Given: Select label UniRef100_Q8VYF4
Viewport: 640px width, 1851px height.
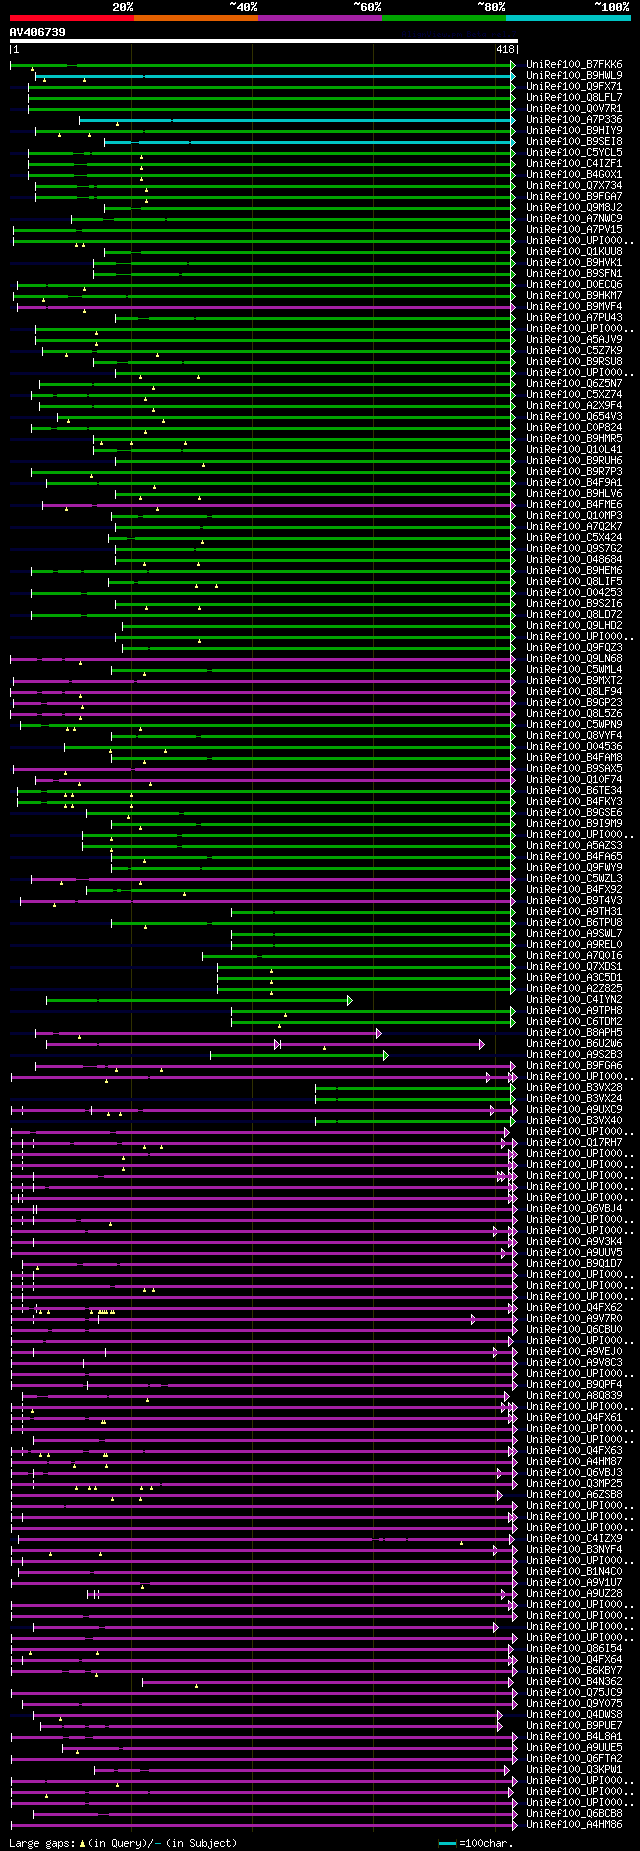Looking at the screenshot, I should [574, 735].
